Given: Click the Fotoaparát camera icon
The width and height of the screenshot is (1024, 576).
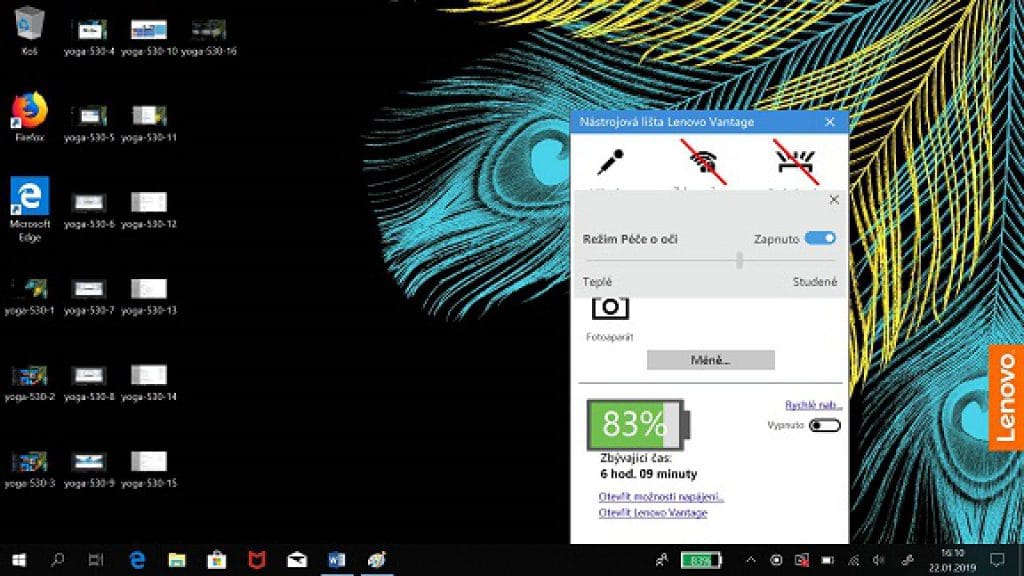Looking at the screenshot, I should click(x=610, y=308).
